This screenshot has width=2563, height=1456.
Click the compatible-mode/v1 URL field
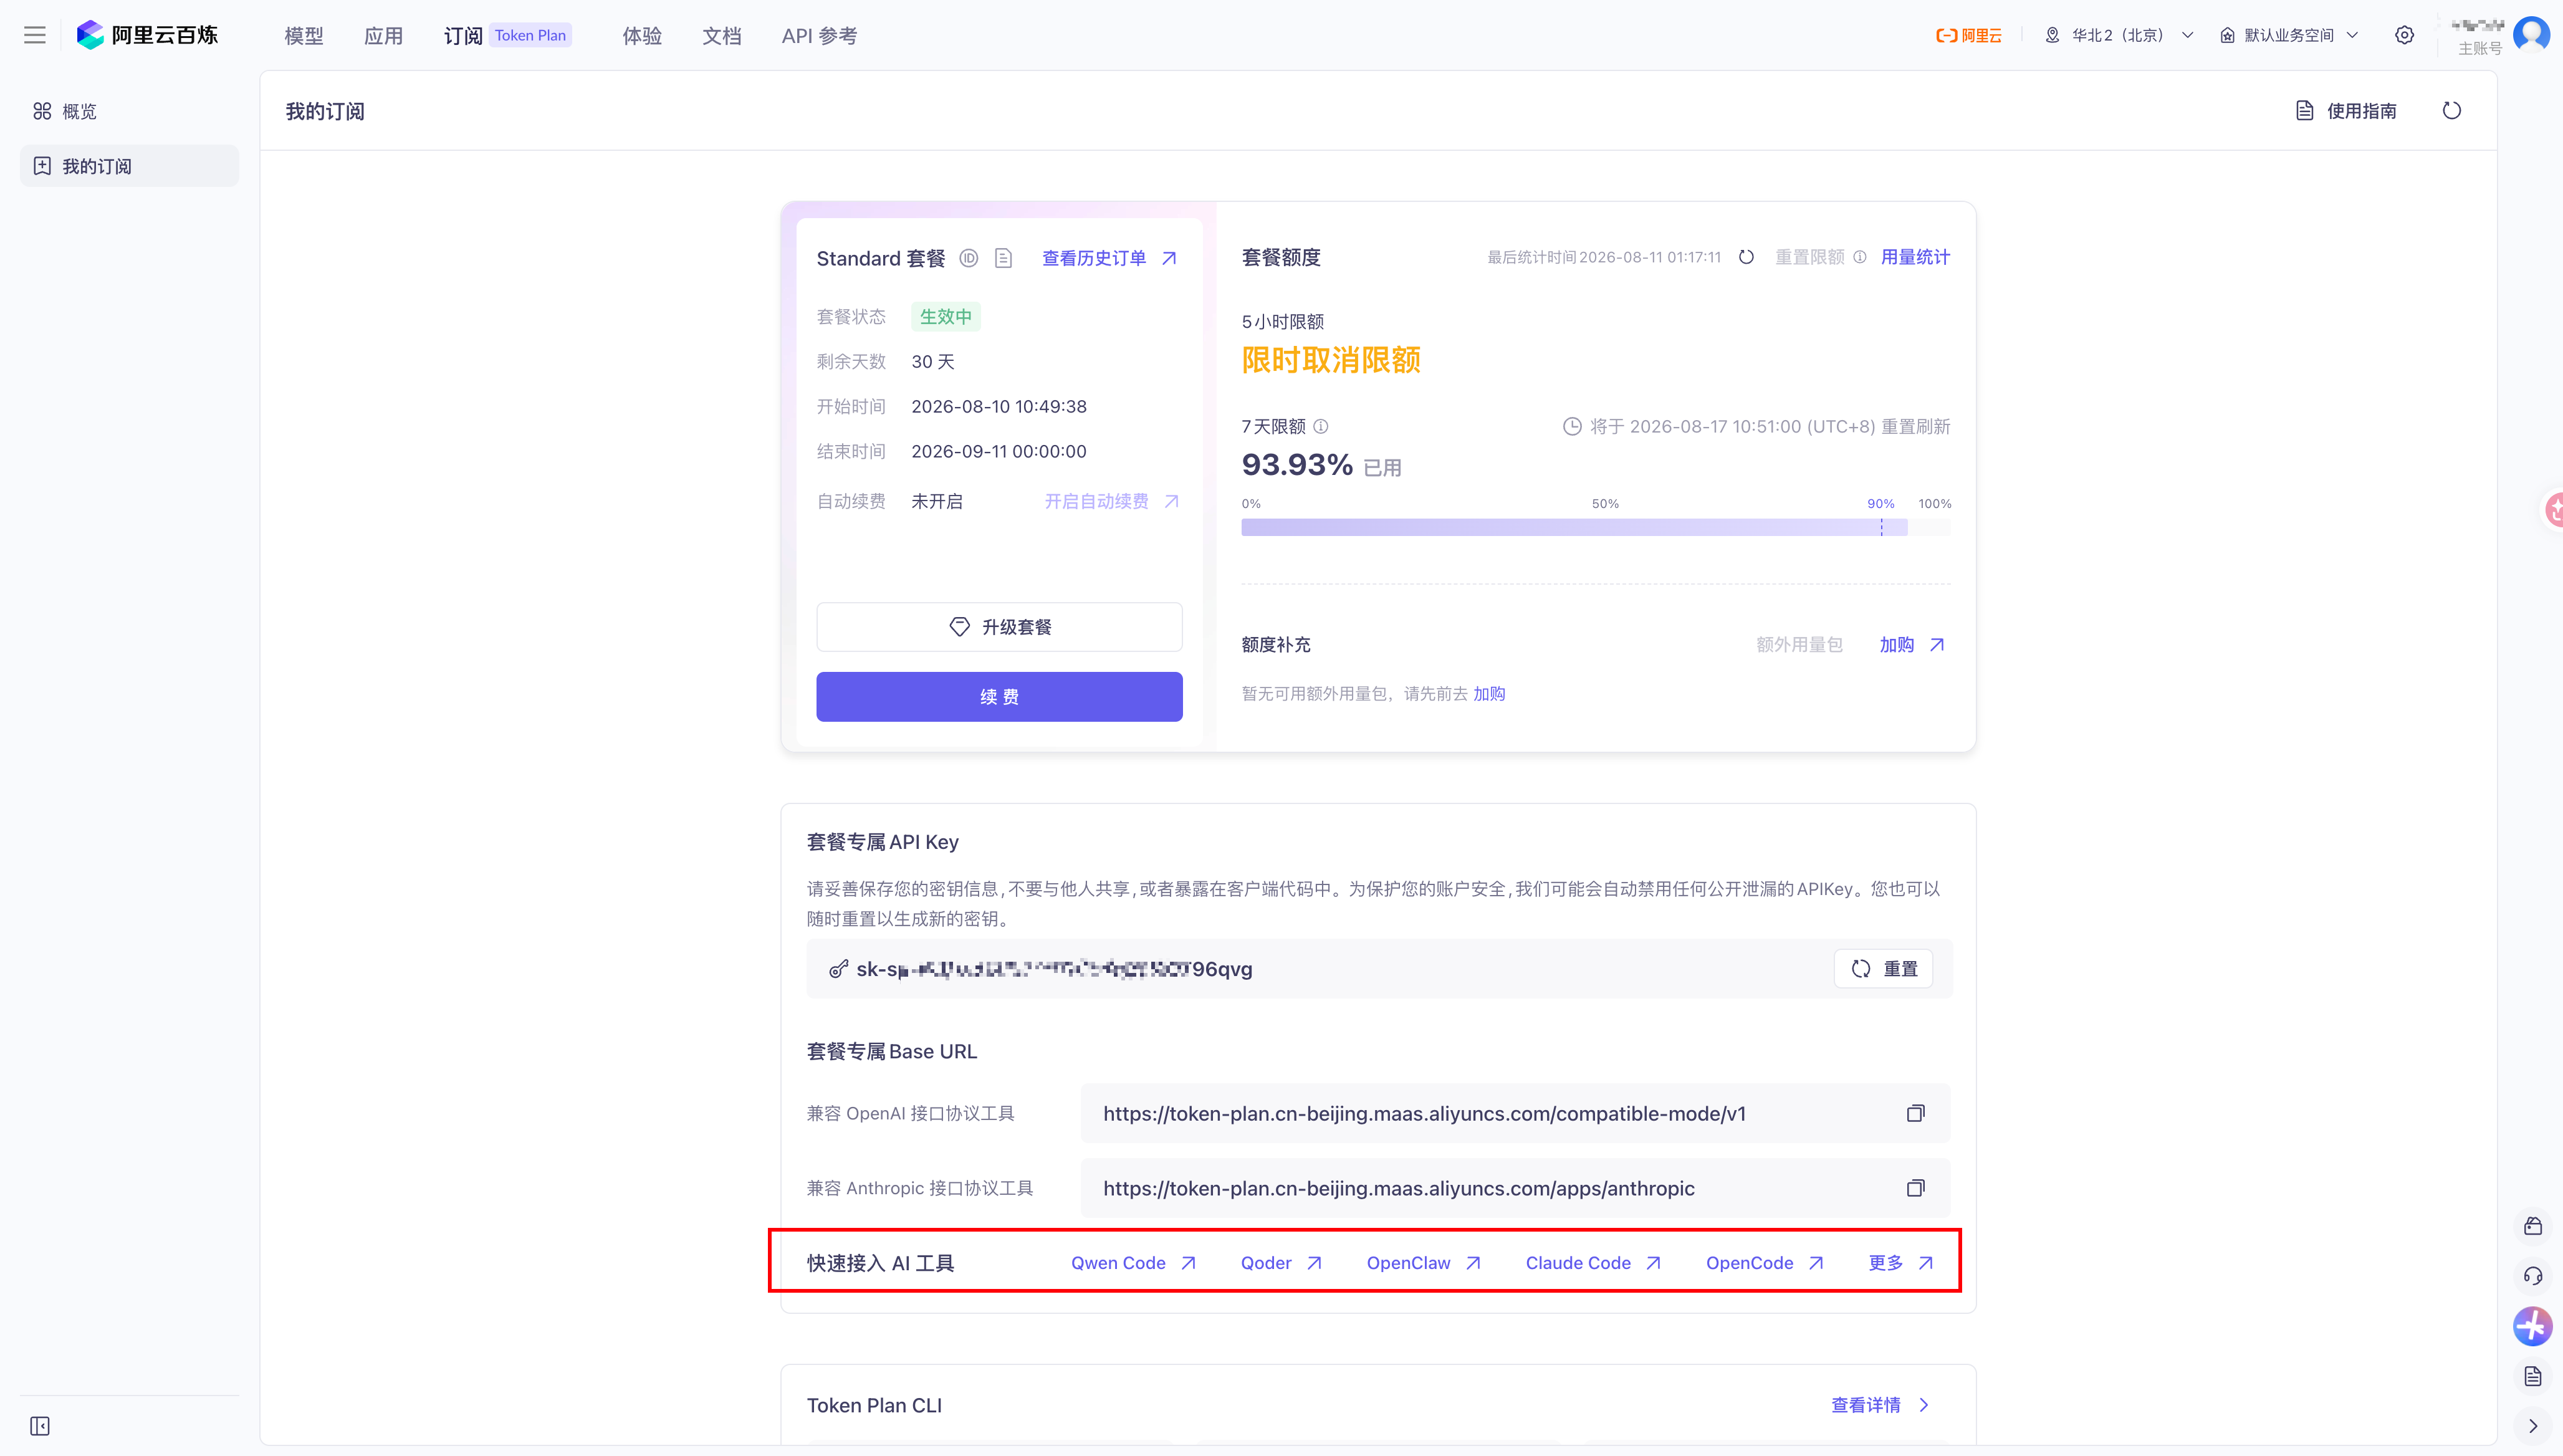click(1515, 1113)
